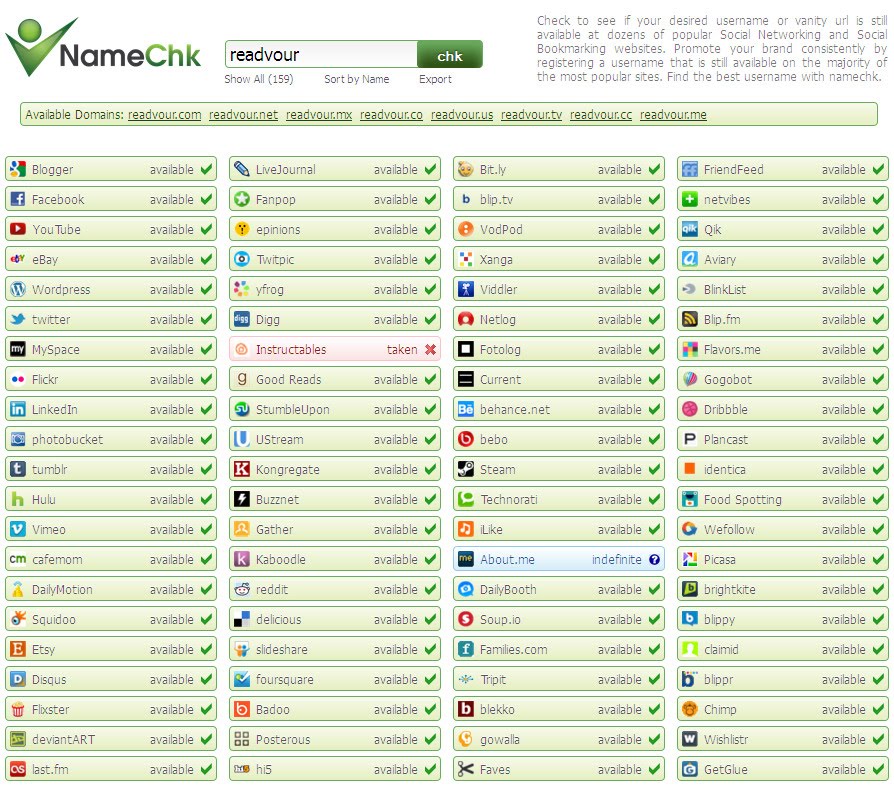Click the Flickr dots icon
The width and height of the screenshot is (894, 786).
pyautogui.click(x=18, y=379)
